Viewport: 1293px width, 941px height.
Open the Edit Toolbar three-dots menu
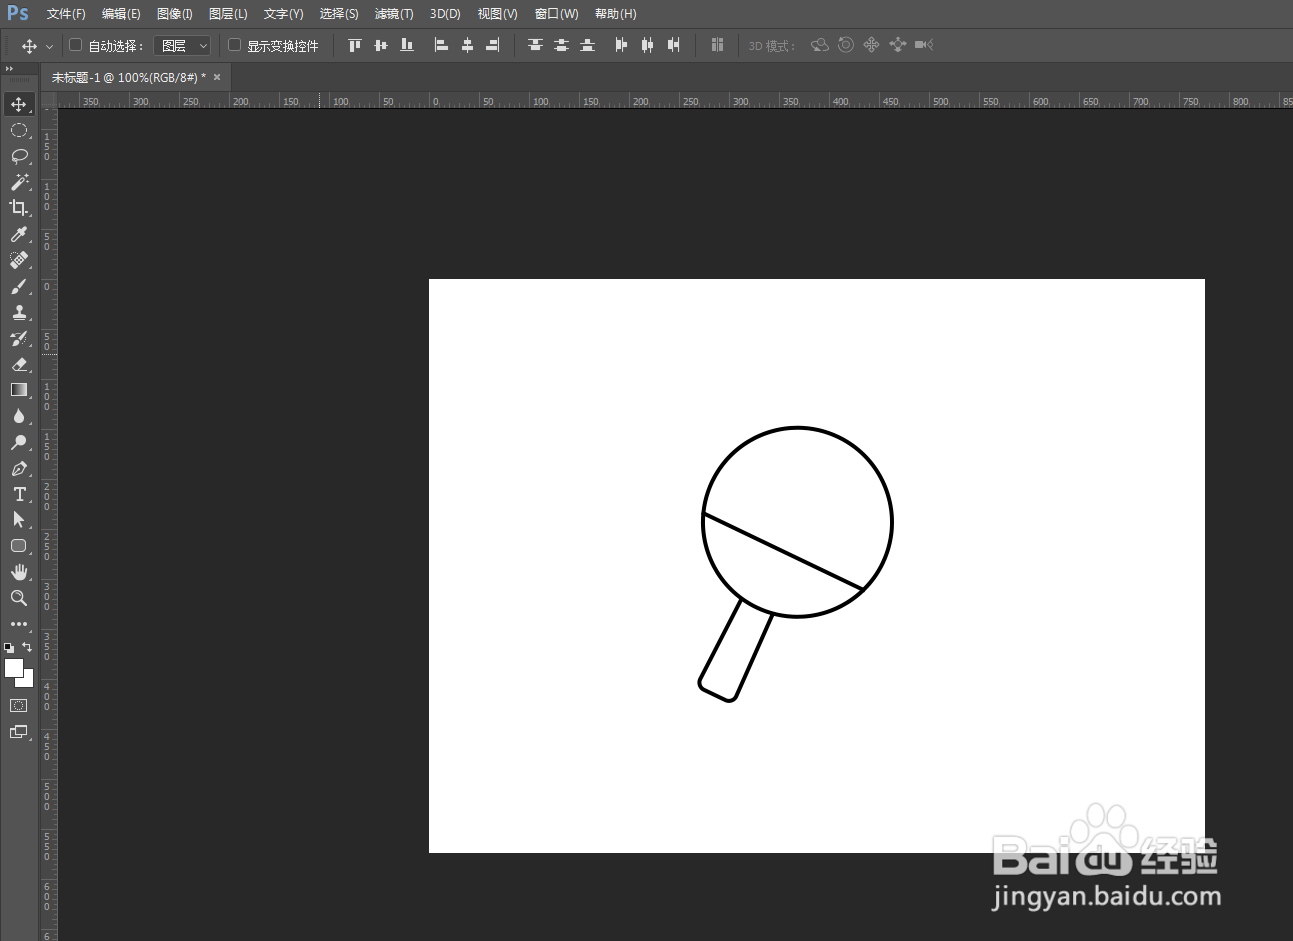[x=19, y=624]
